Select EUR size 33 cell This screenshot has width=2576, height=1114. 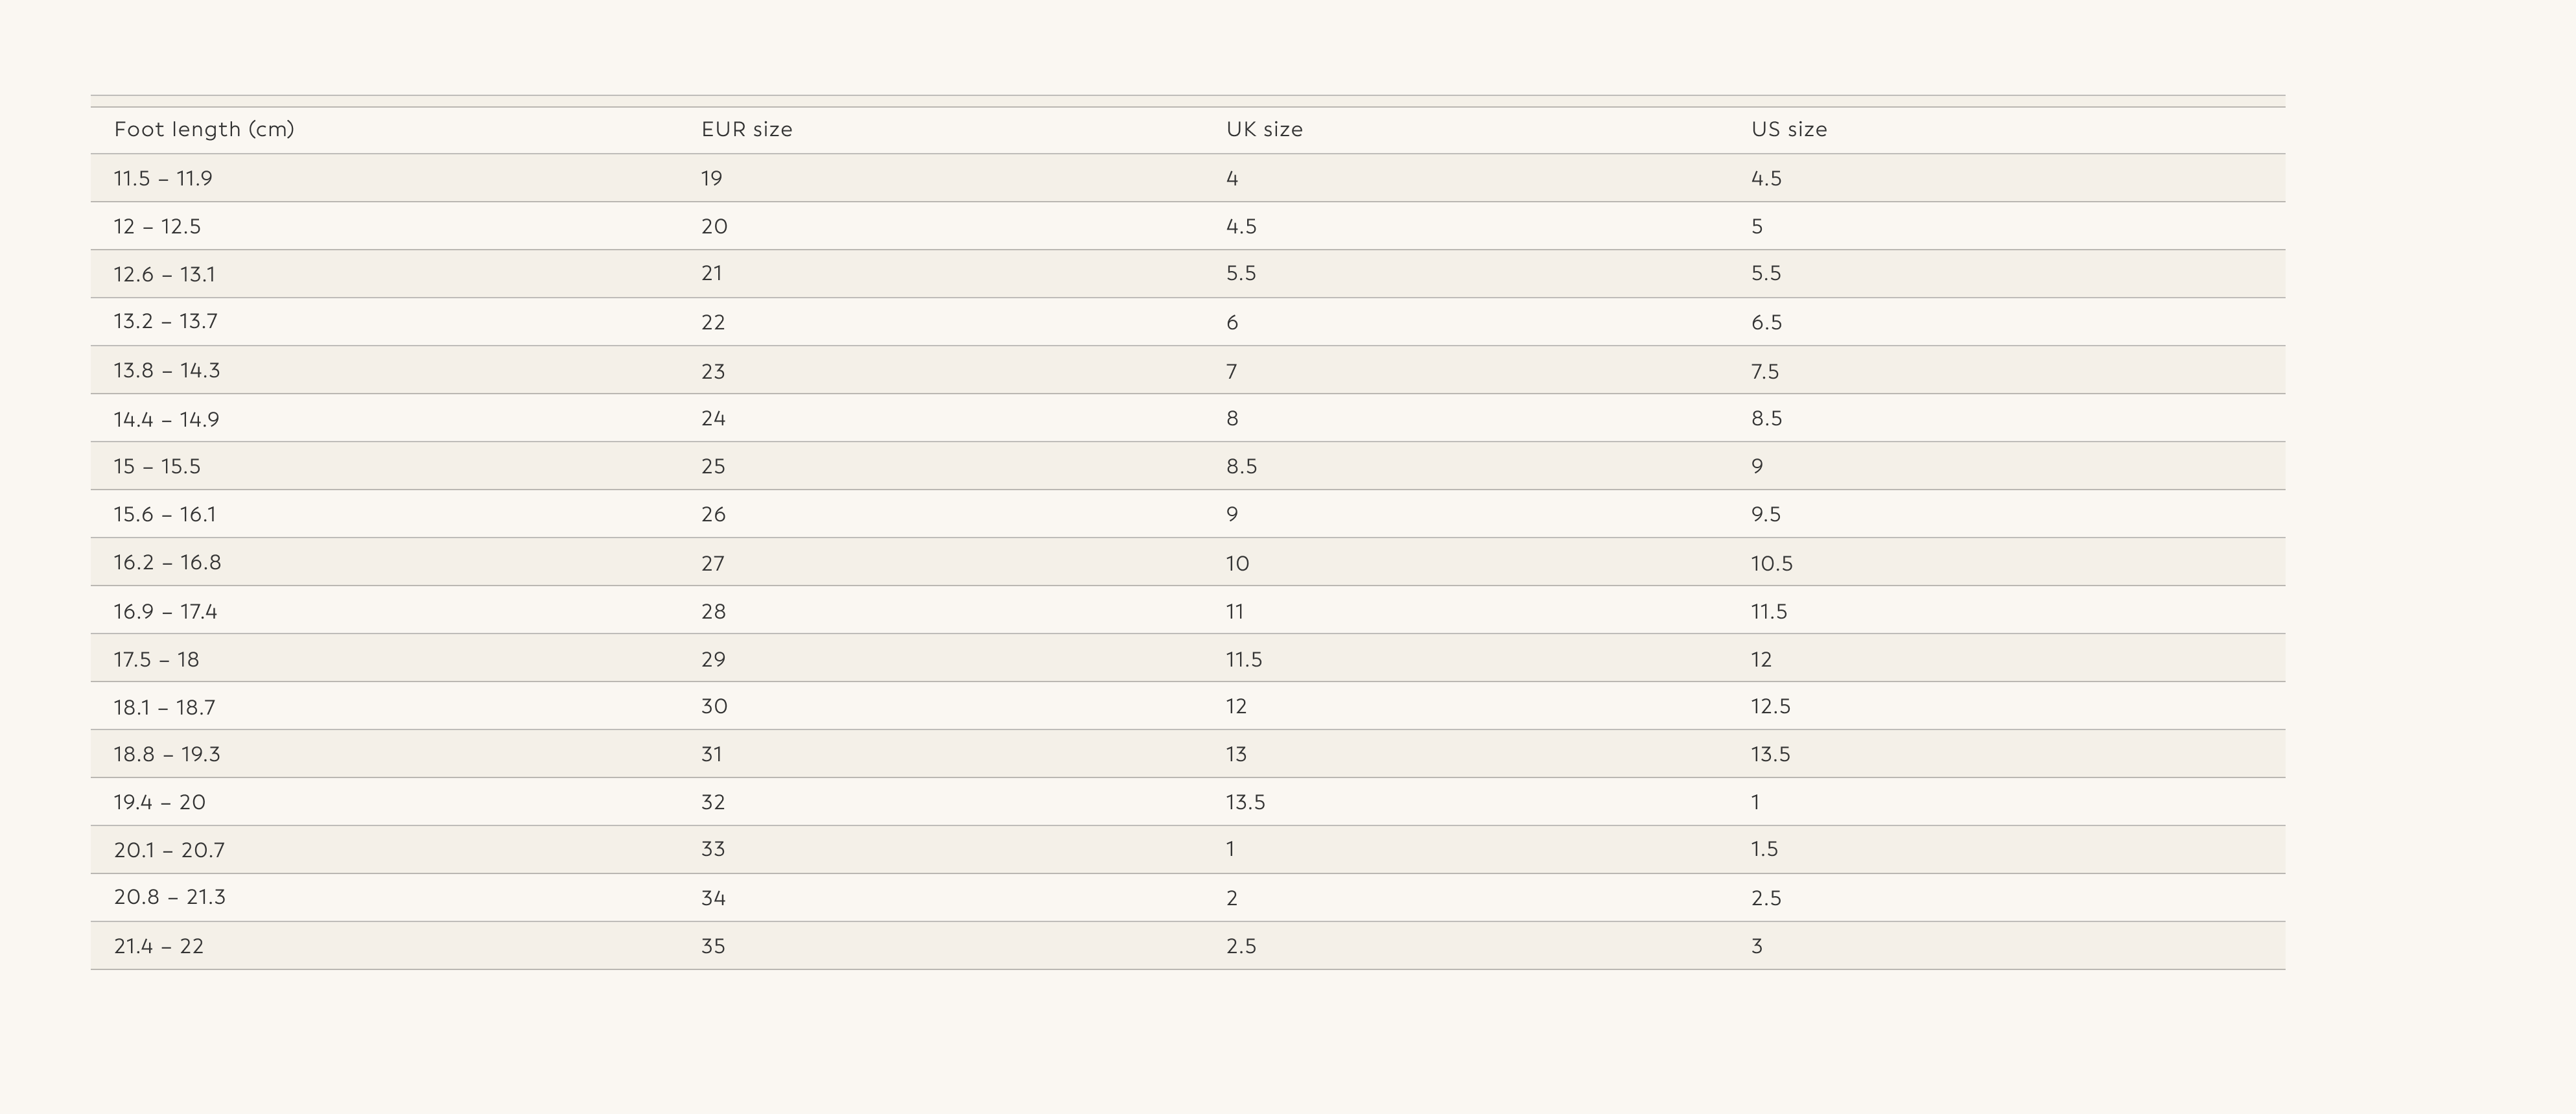(713, 850)
